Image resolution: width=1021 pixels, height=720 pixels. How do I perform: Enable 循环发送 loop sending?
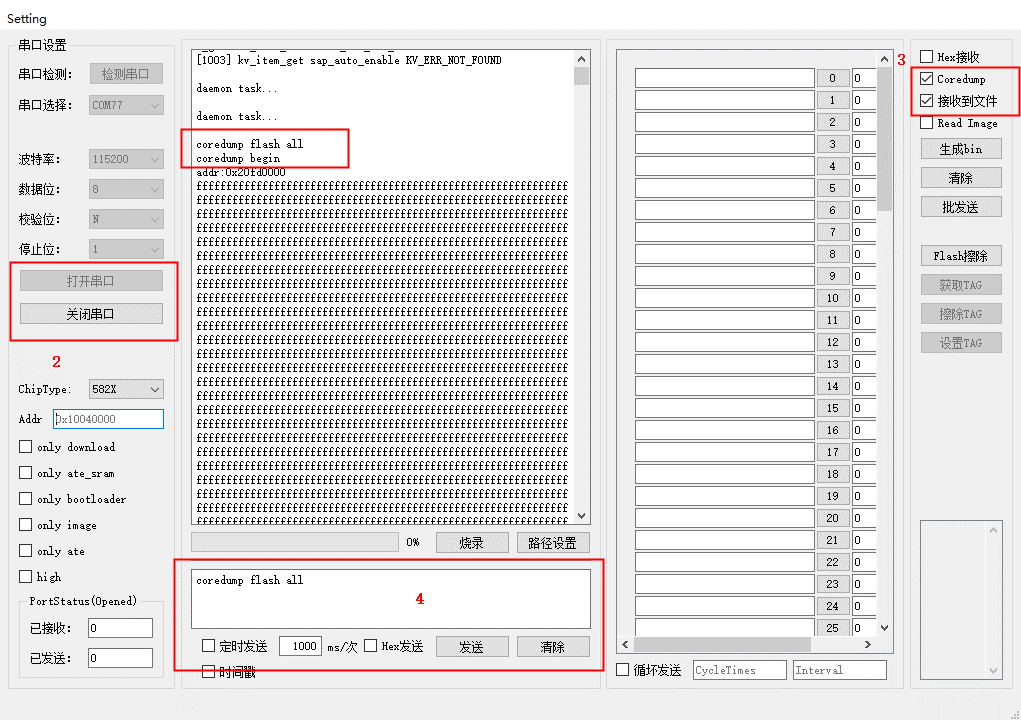tap(622, 669)
